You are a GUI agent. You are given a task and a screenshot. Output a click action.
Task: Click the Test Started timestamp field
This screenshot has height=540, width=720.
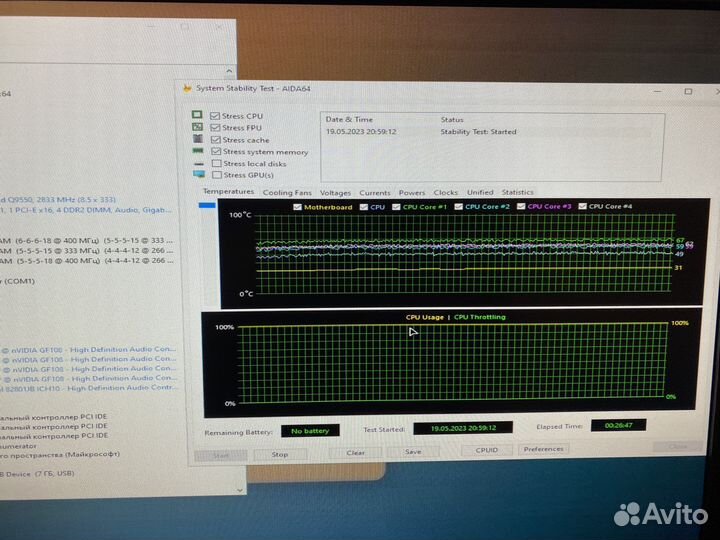(x=463, y=428)
